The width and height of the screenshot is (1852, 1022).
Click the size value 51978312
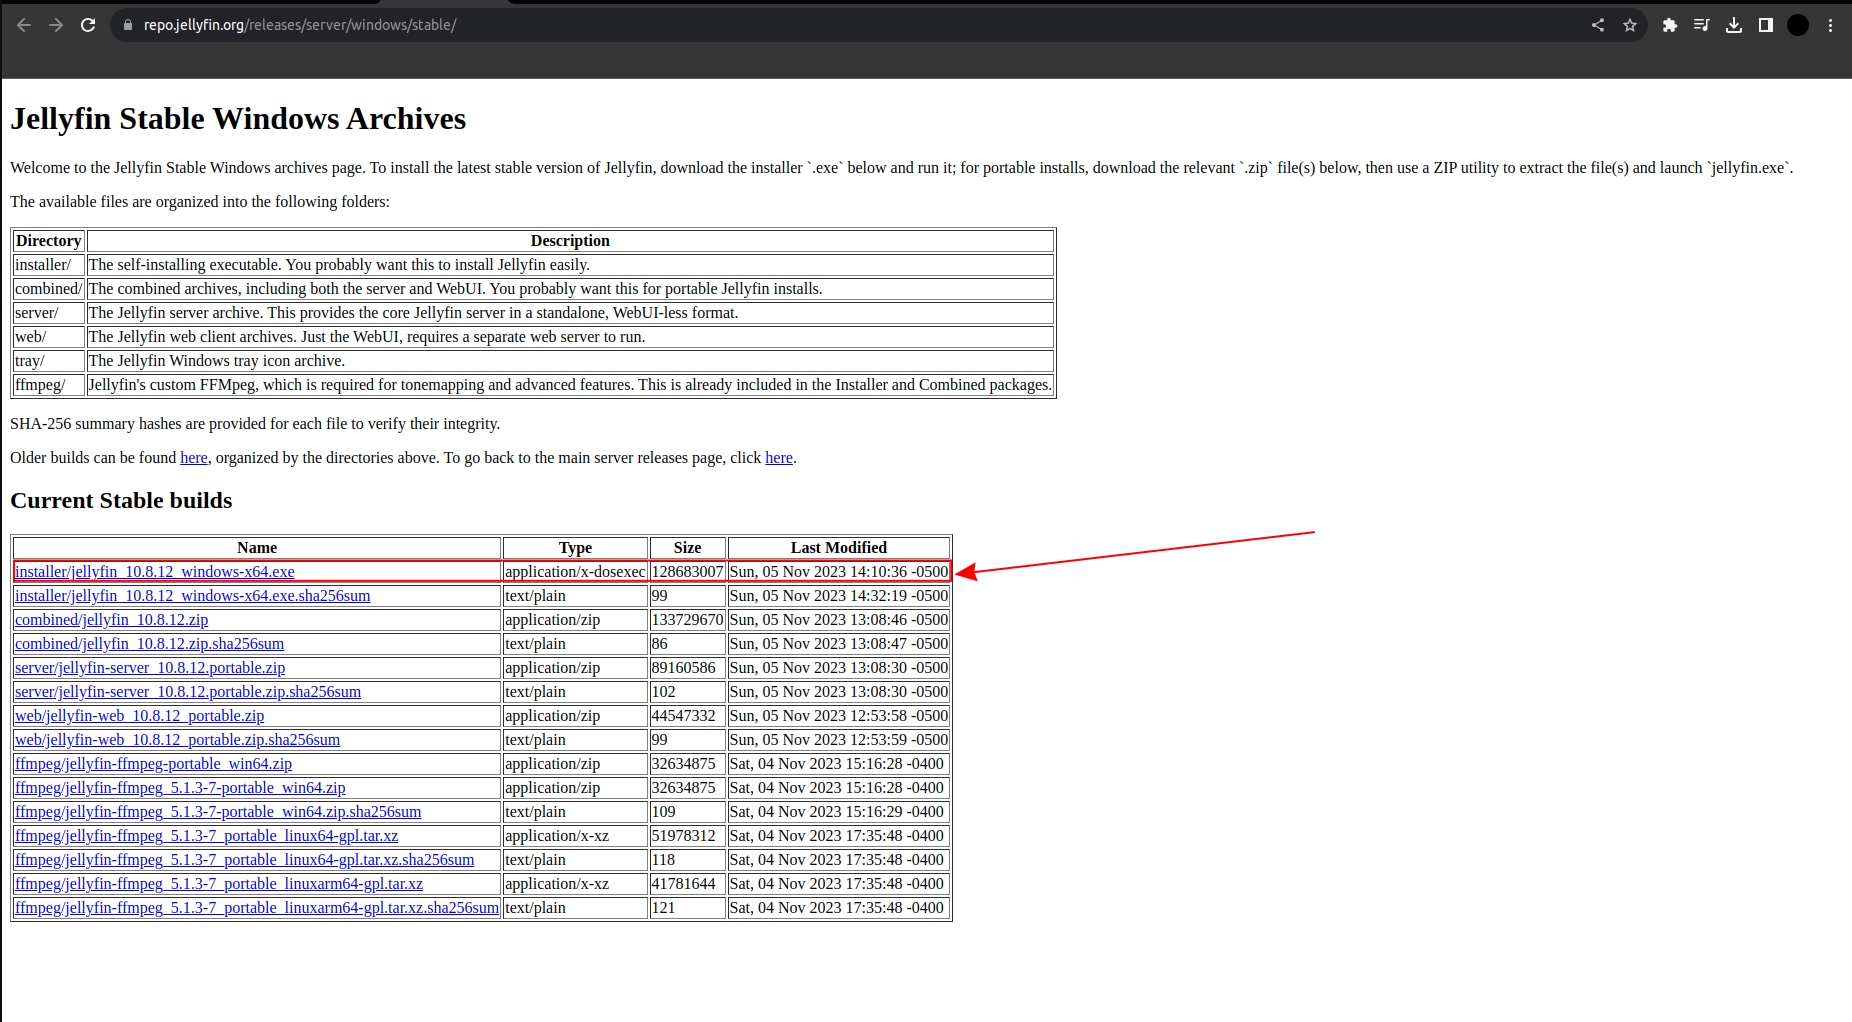coord(687,836)
